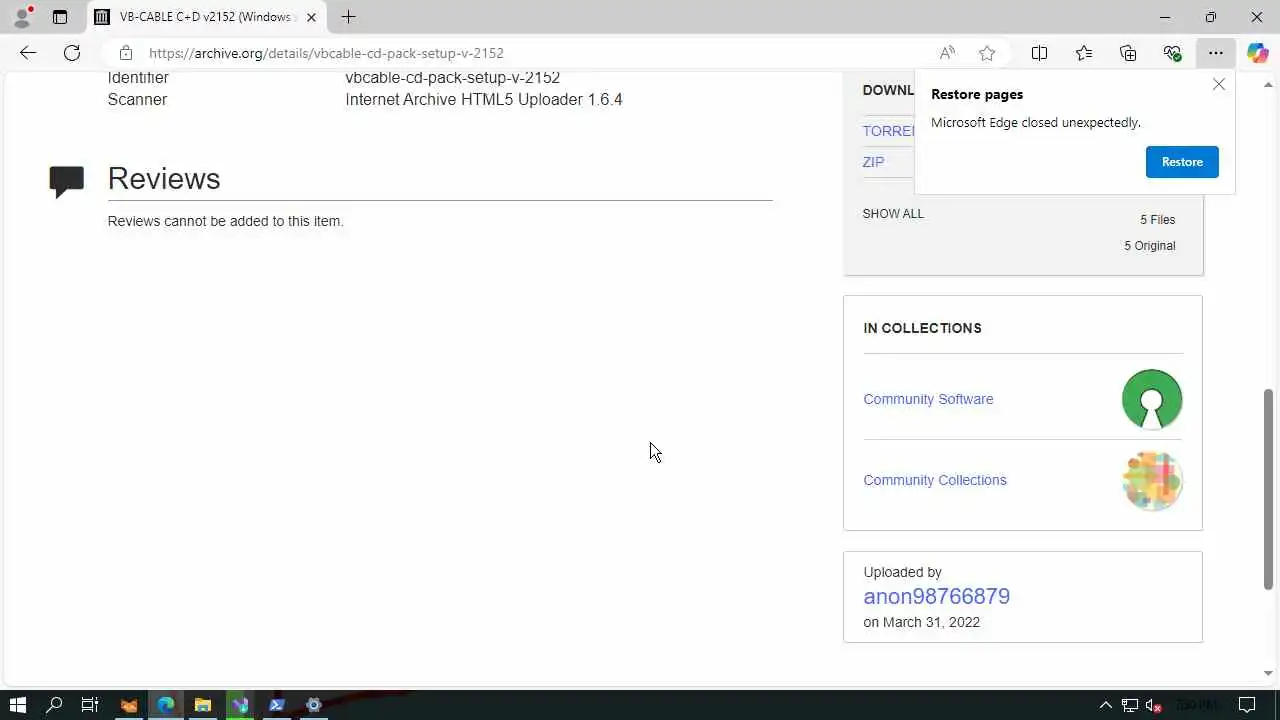Click the muted volume tray icon
1280x720 pixels.
[x=1152, y=705]
